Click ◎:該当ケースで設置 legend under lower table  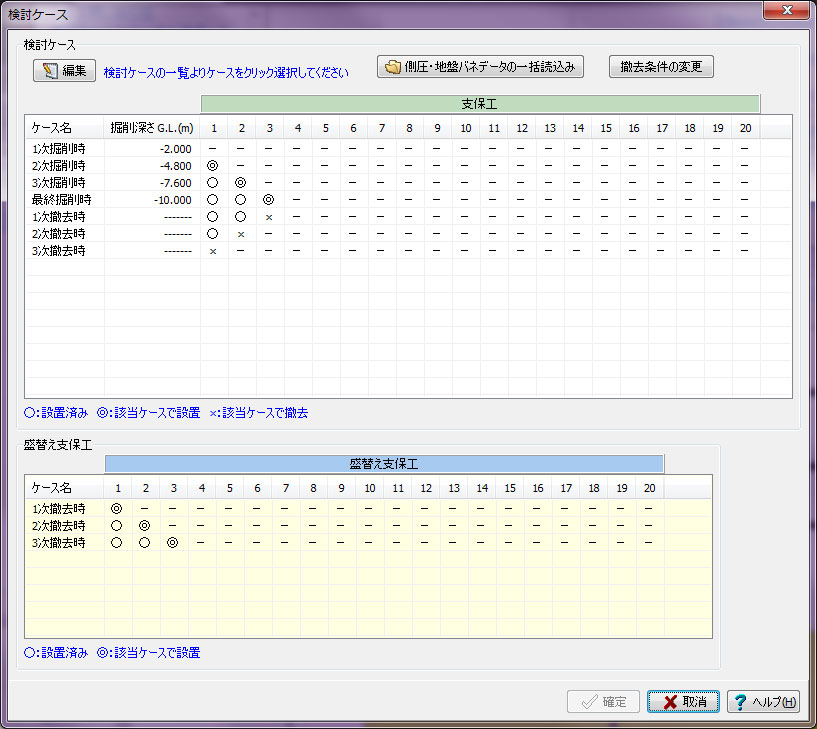coord(148,652)
